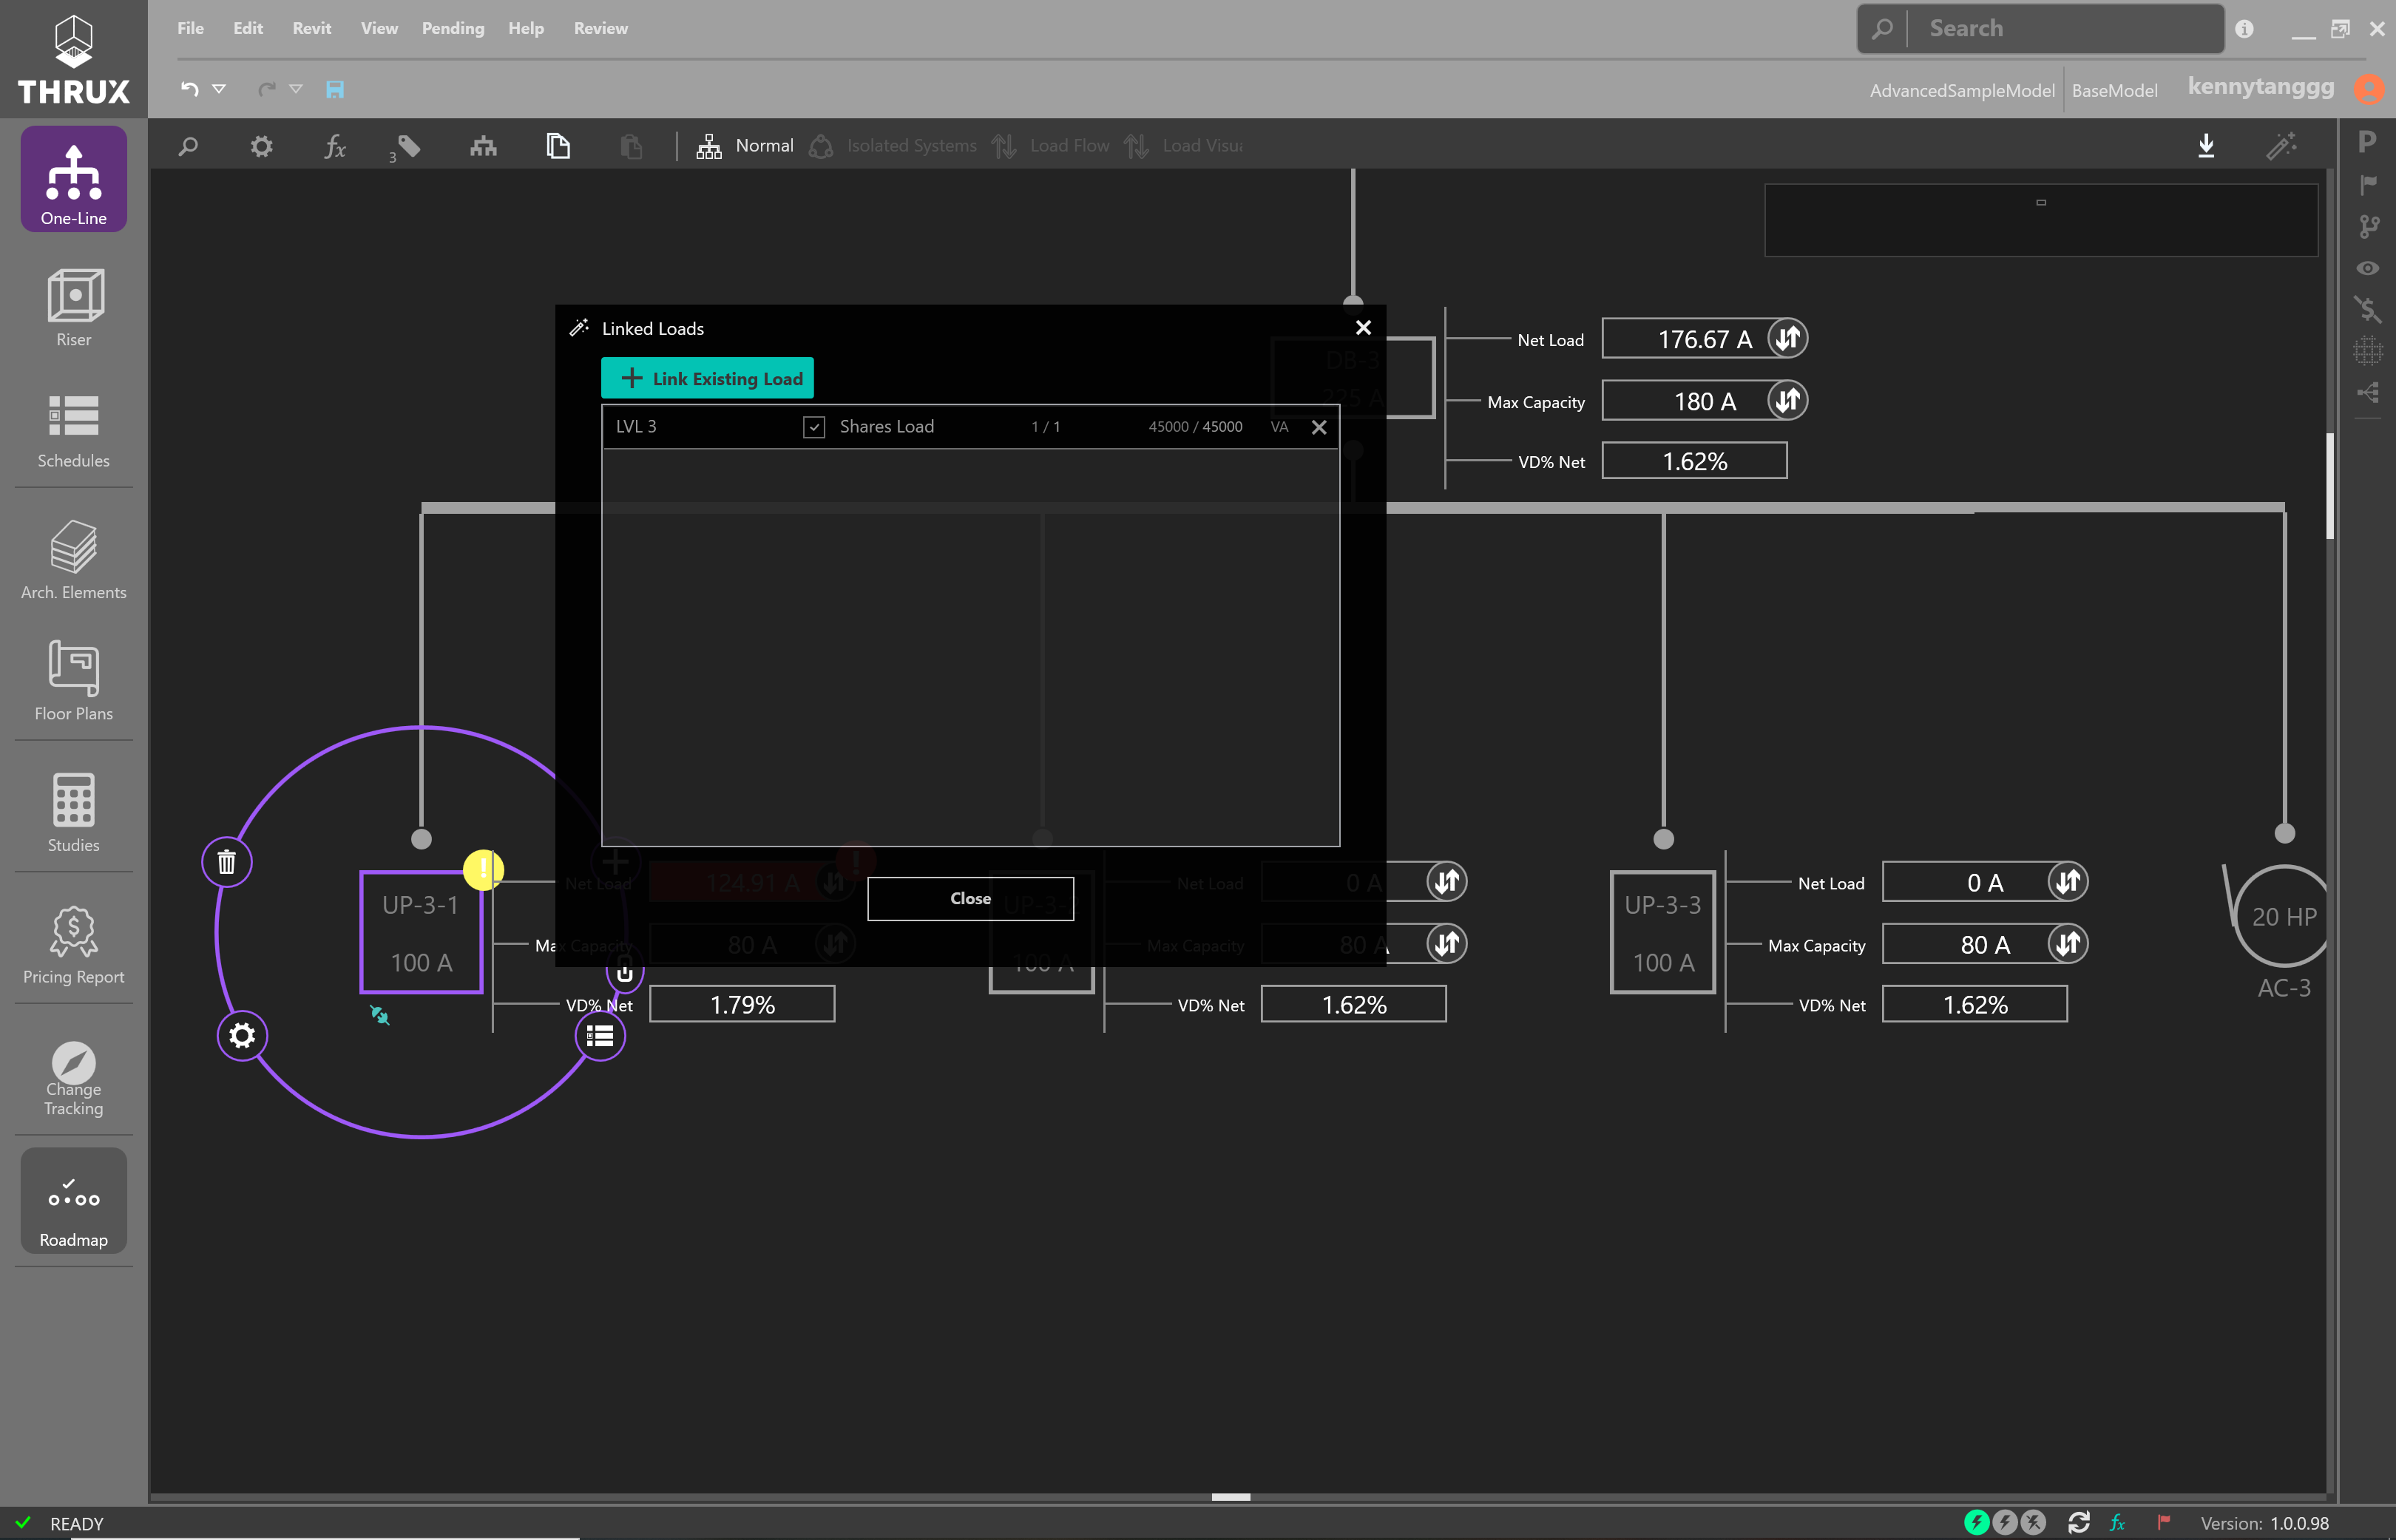Open the Roadmap panel

[73, 1201]
